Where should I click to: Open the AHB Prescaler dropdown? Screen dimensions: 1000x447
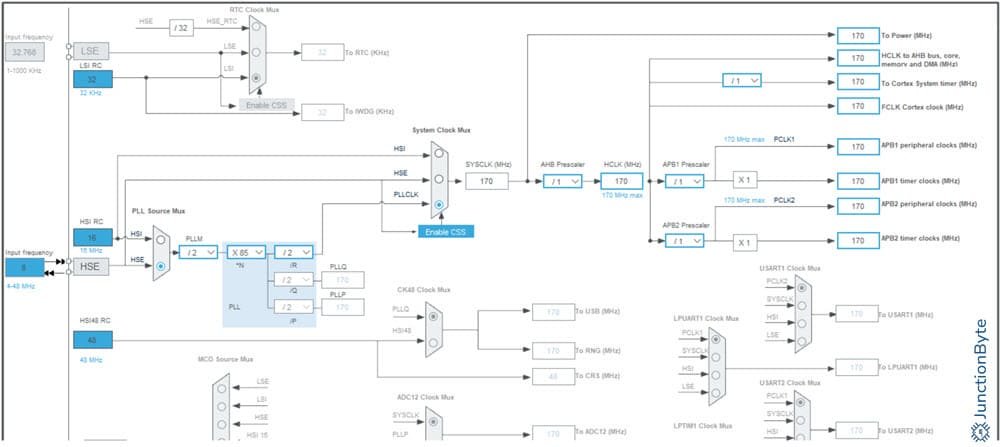pyautogui.click(x=562, y=181)
